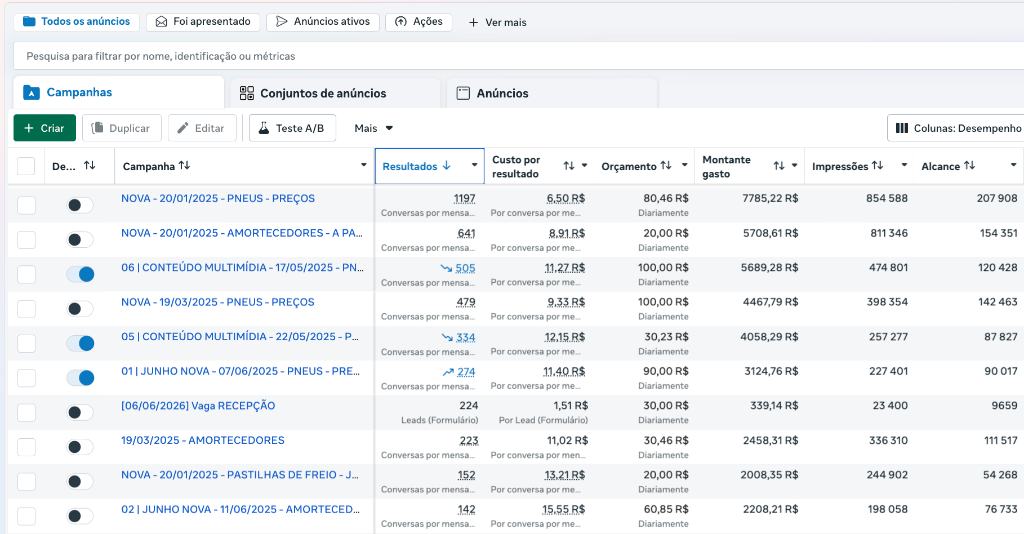Sort by Montante gasto arrows

[x=779, y=166]
